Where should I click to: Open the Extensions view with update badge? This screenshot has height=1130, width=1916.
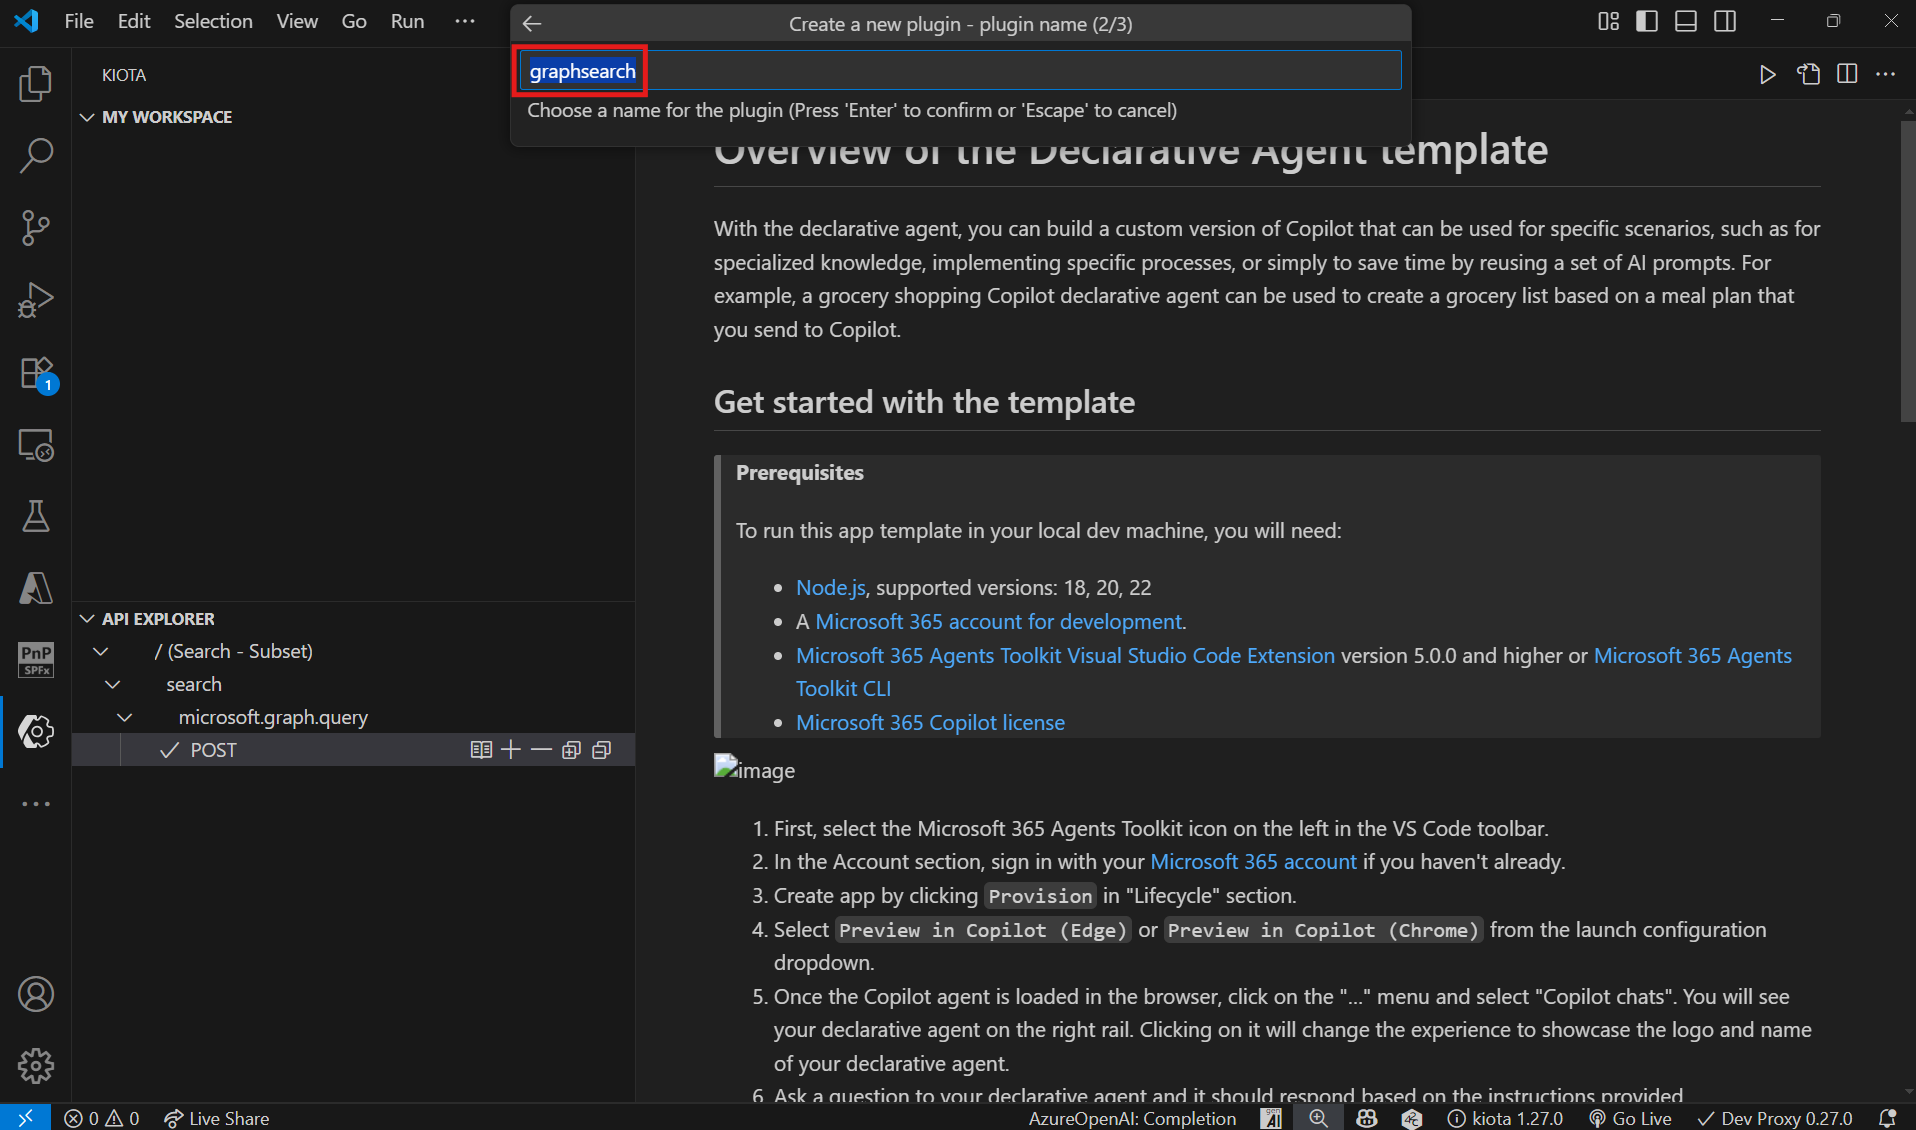point(36,373)
